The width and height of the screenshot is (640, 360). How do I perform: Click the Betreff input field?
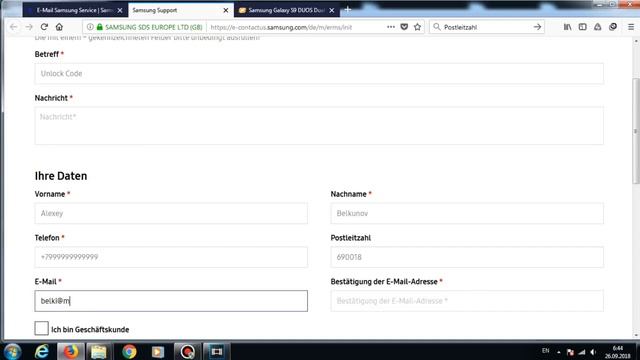click(319, 73)
